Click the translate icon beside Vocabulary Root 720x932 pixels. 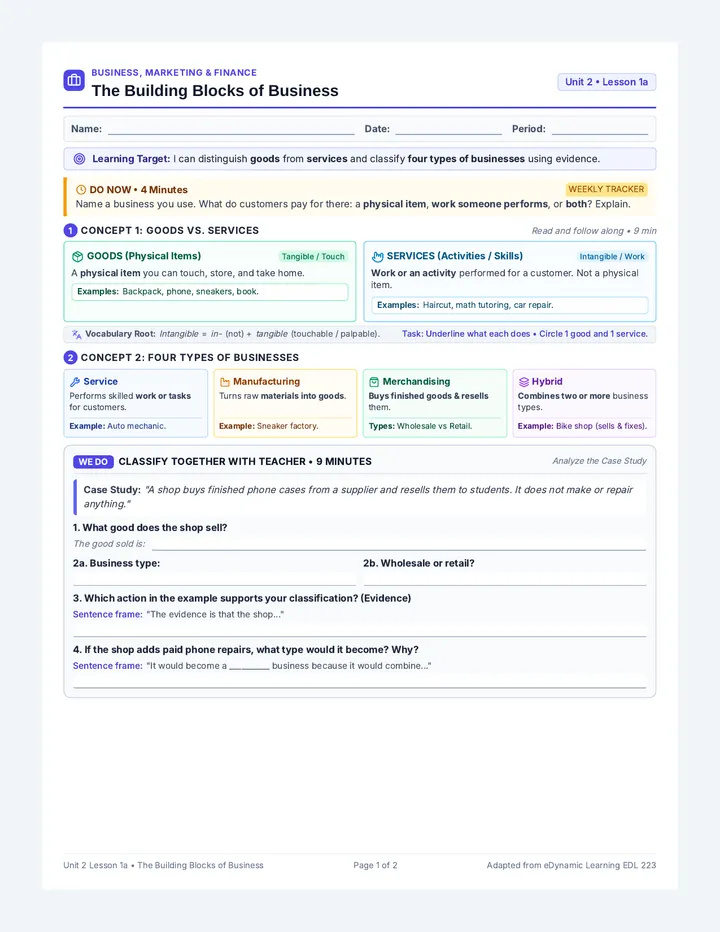[76, 334]
